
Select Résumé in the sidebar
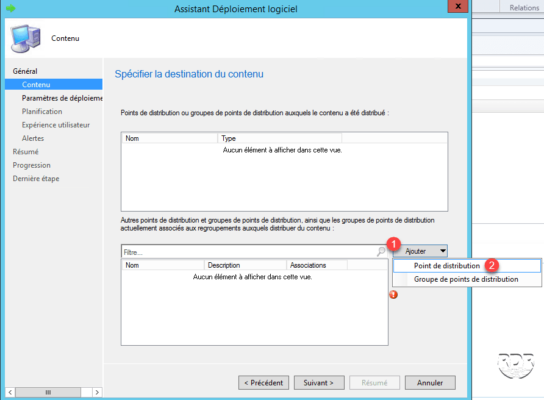pos(25,152)
